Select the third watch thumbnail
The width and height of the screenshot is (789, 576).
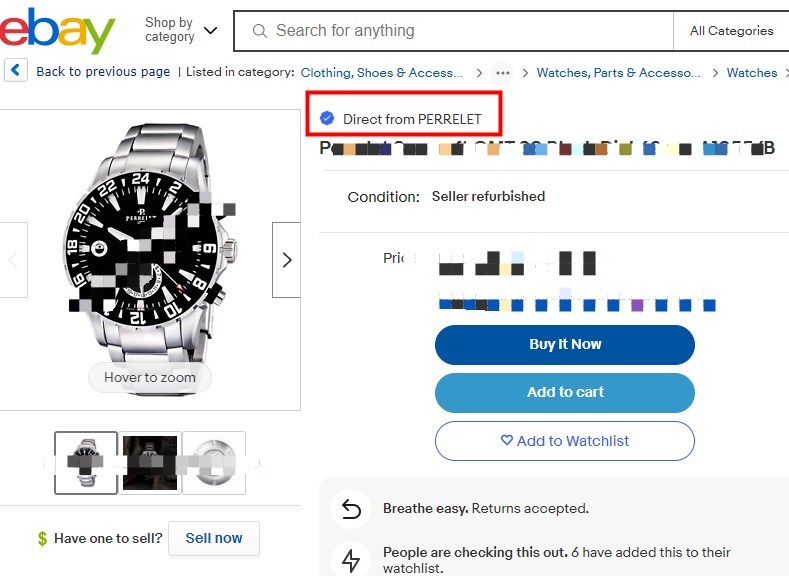[x=214, y=463]
